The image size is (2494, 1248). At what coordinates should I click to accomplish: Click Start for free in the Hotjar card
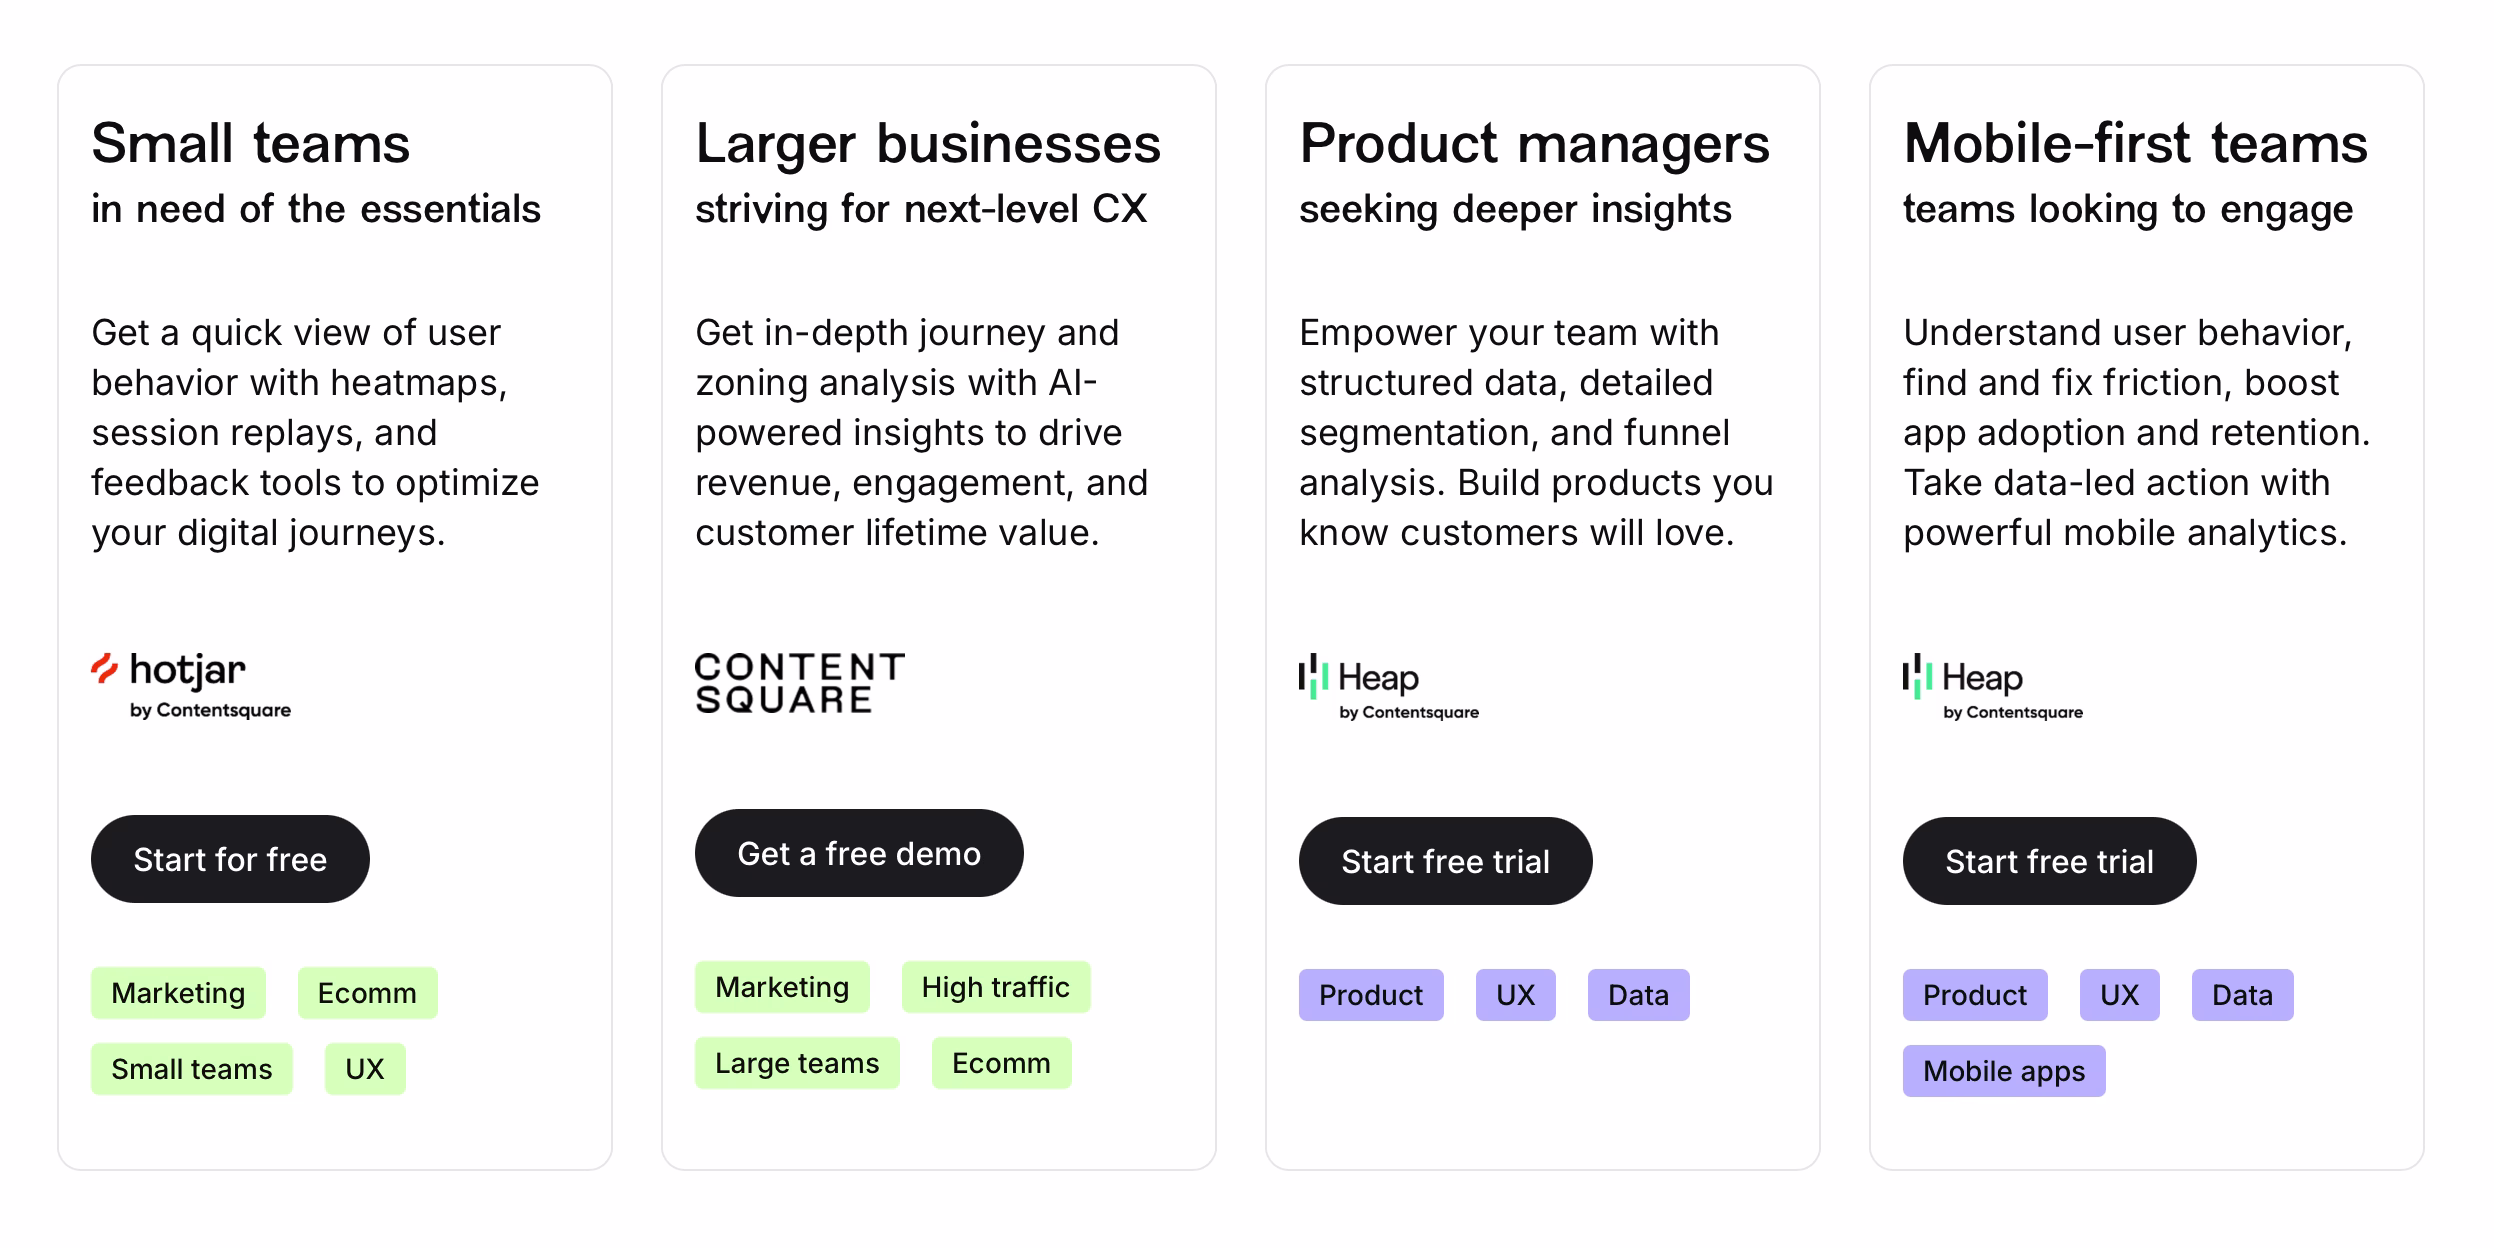point(230,858)
